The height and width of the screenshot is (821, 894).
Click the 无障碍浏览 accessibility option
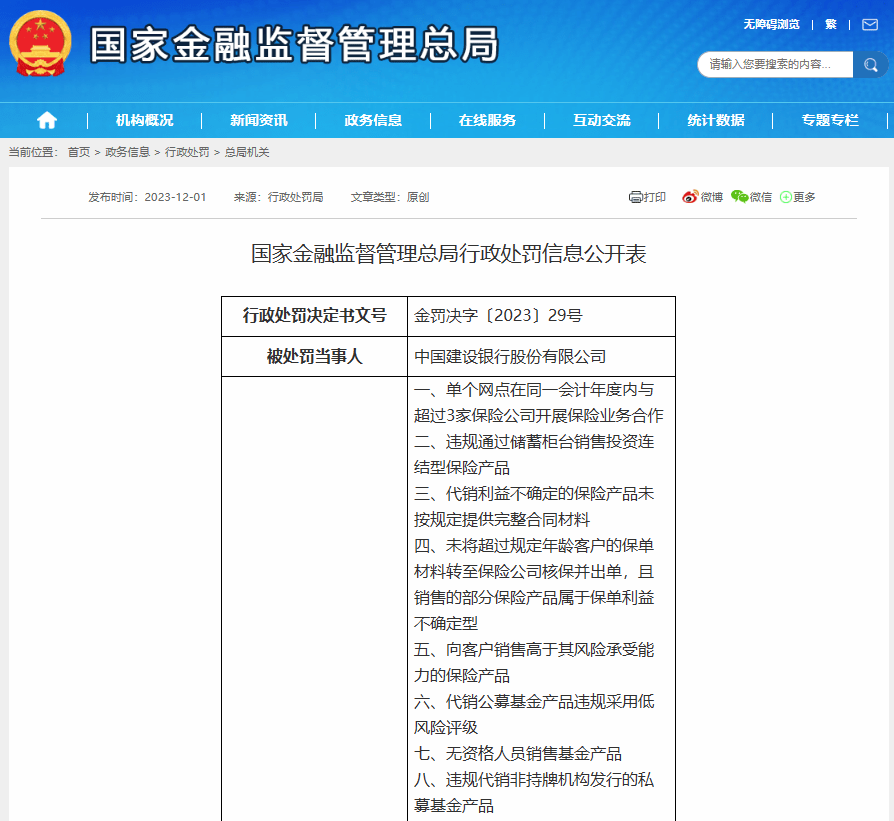pos(771,24)
